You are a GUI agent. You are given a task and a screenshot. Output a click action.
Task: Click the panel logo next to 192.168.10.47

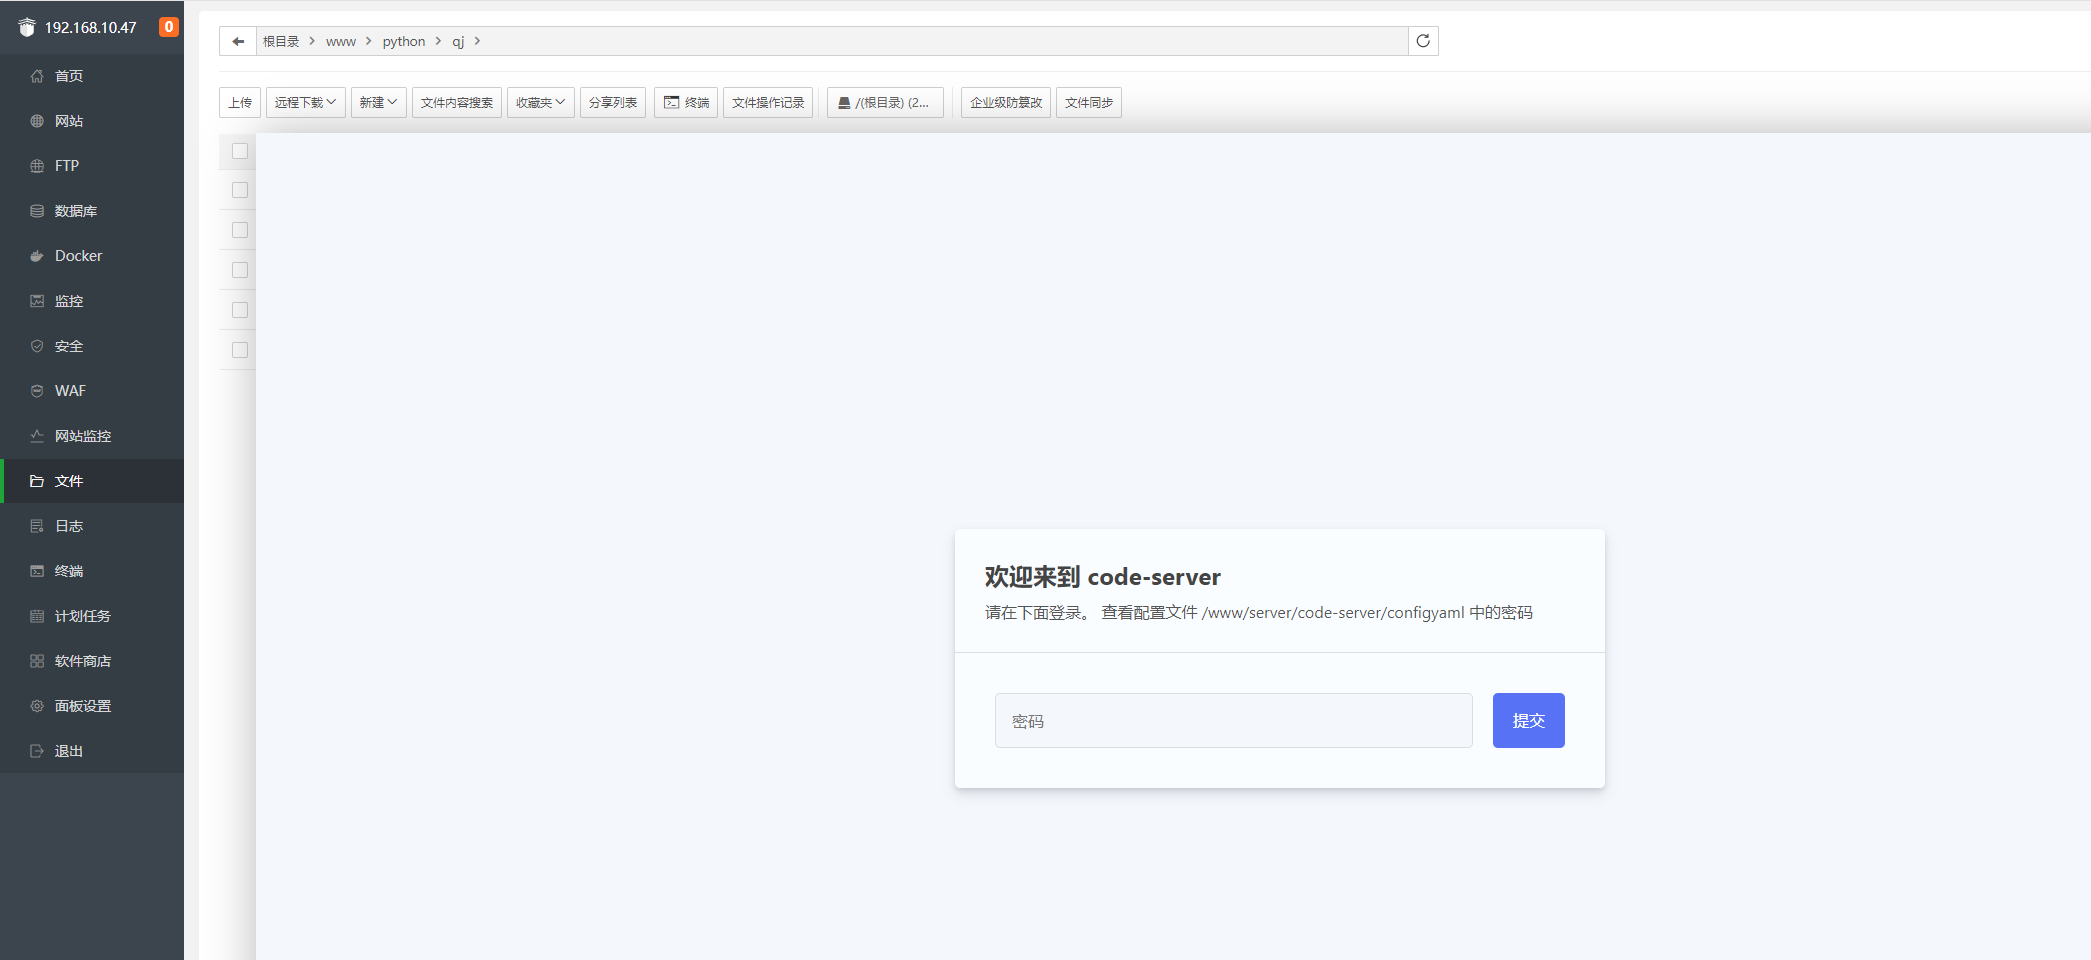[27, 27]
